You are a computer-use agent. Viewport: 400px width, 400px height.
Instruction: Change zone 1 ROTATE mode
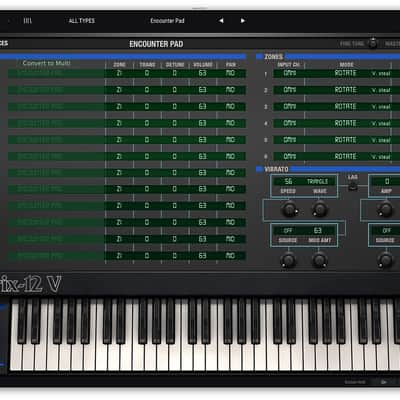click(x=345, y=73)
